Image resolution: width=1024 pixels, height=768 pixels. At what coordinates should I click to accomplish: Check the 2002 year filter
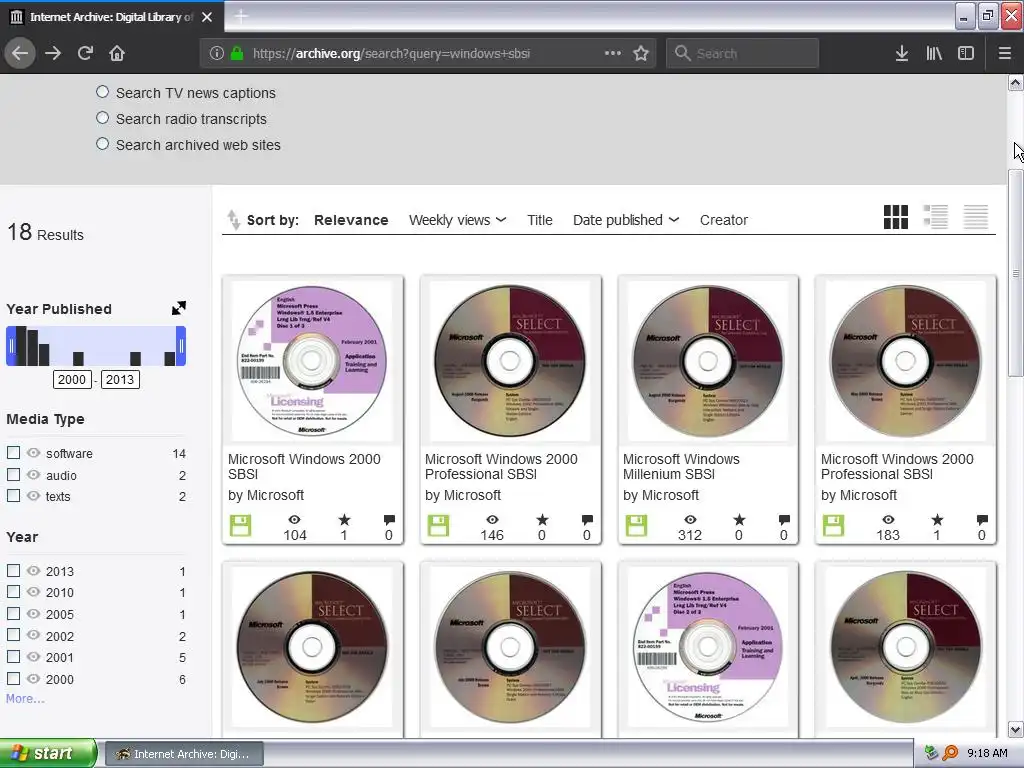[x=13, y=635]
